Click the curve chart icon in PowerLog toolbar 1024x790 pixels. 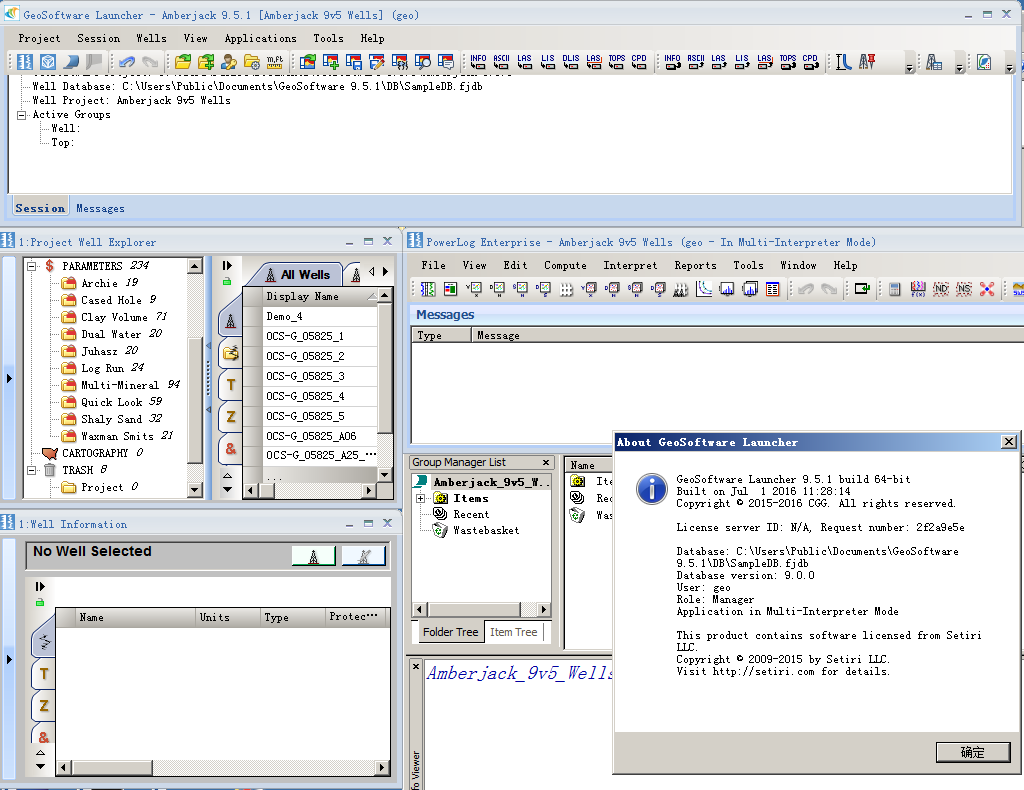[703, 289]
